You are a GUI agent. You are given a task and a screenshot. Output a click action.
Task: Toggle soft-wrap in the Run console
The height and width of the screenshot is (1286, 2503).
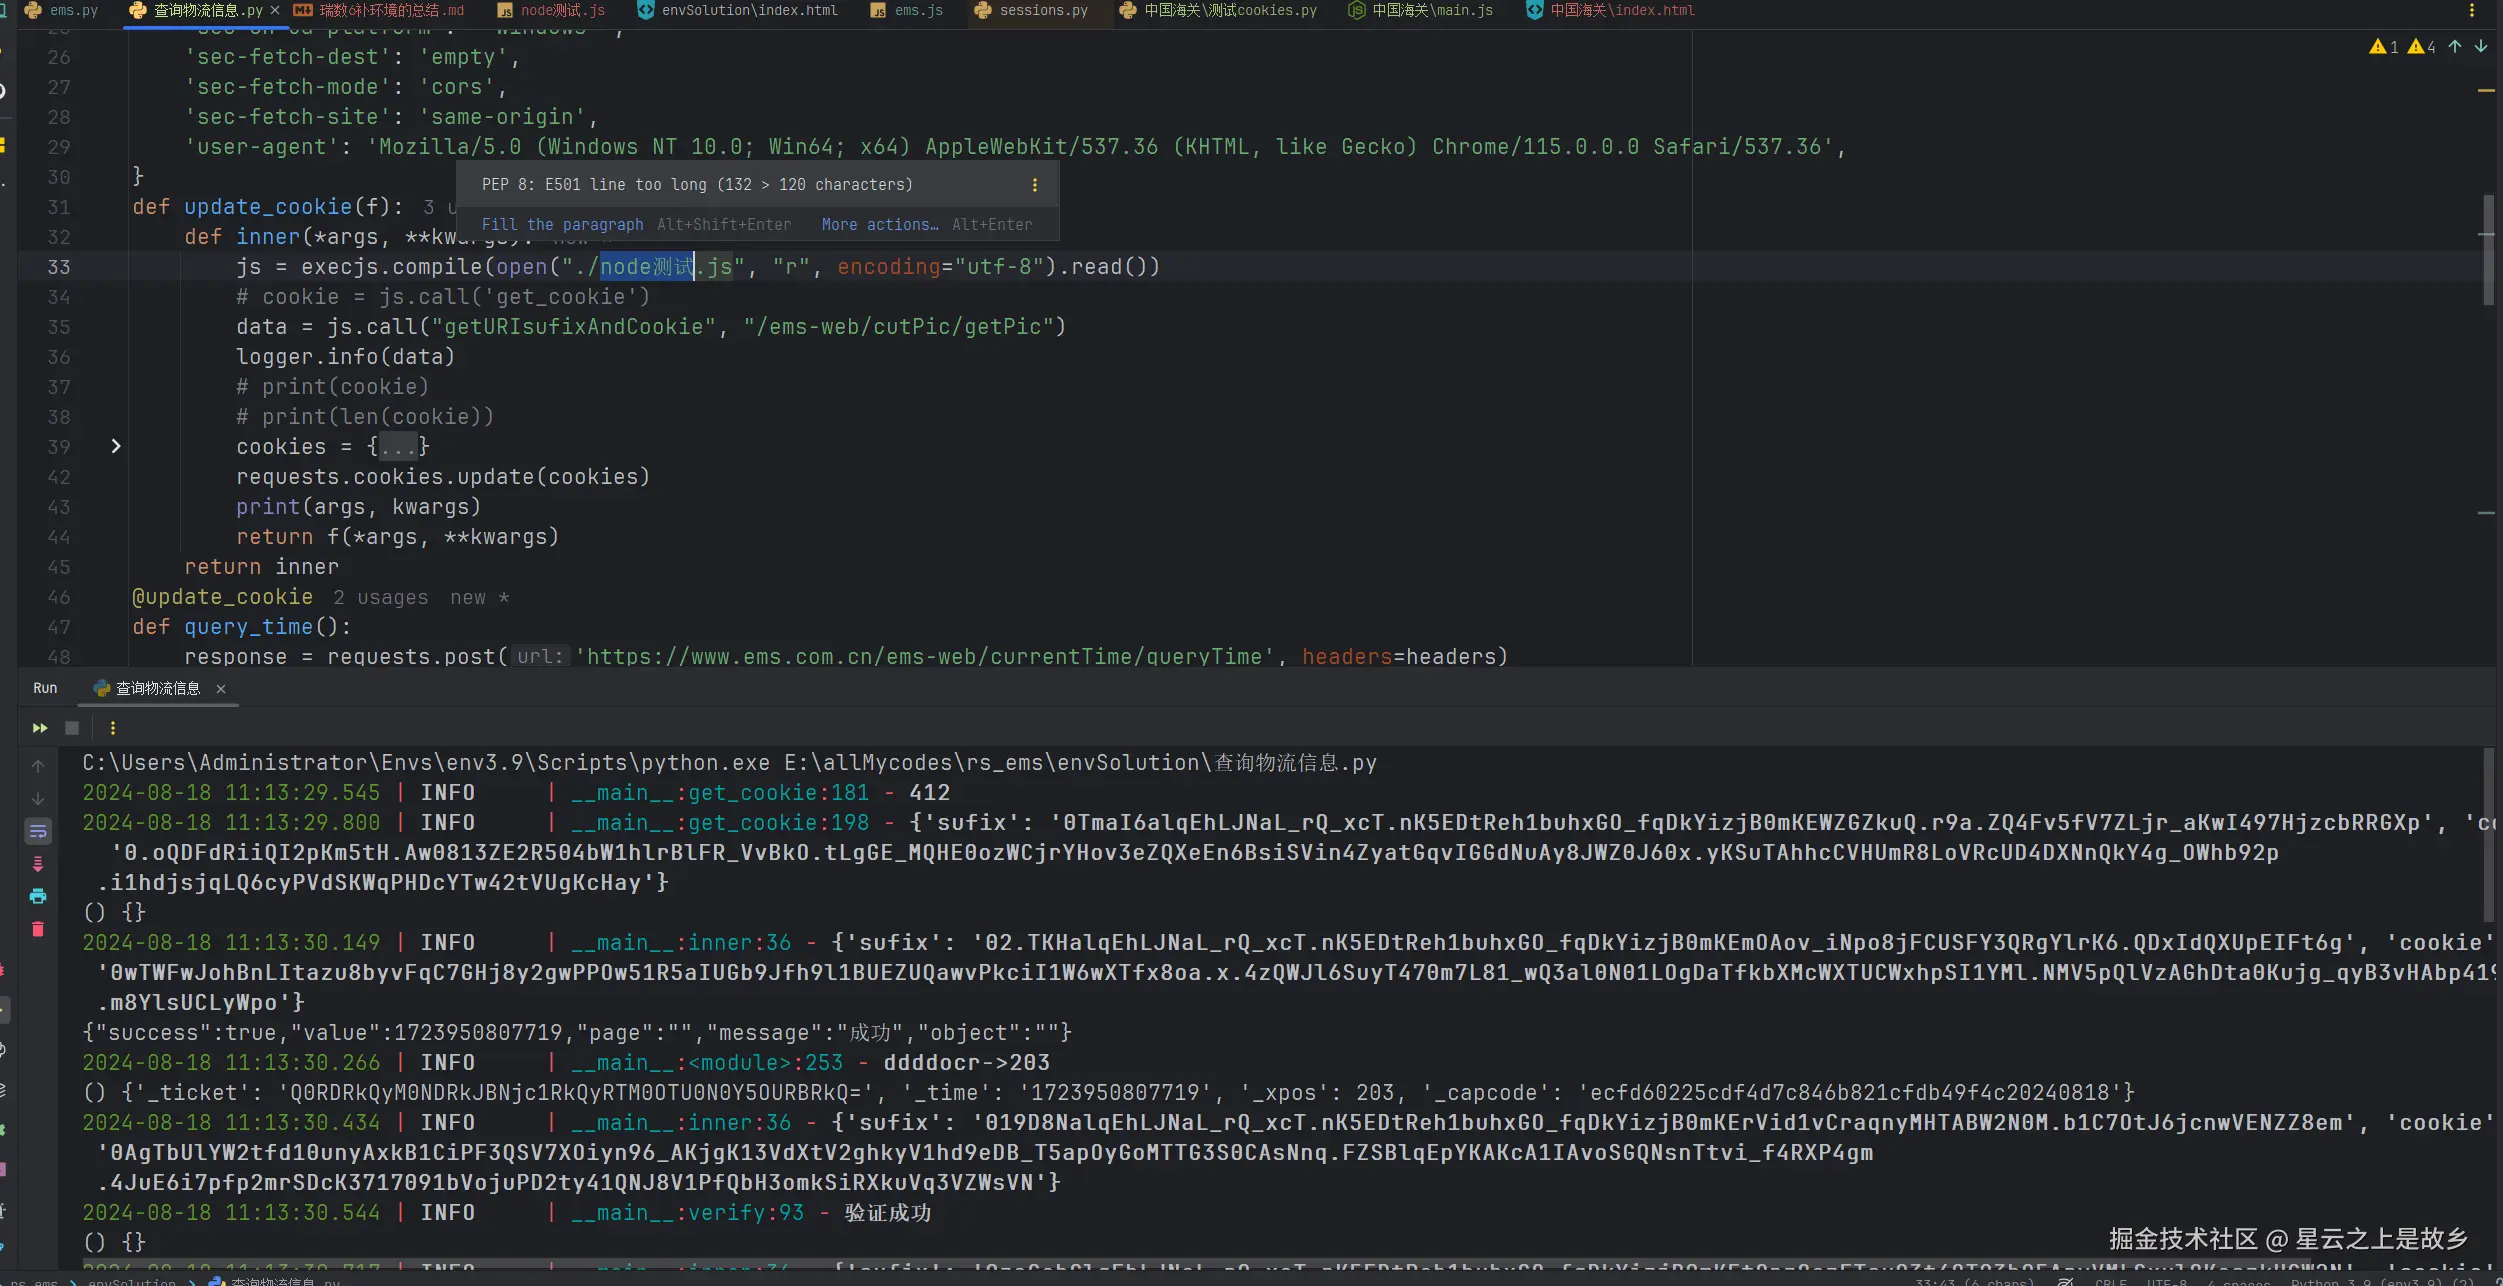pos(38,831)
